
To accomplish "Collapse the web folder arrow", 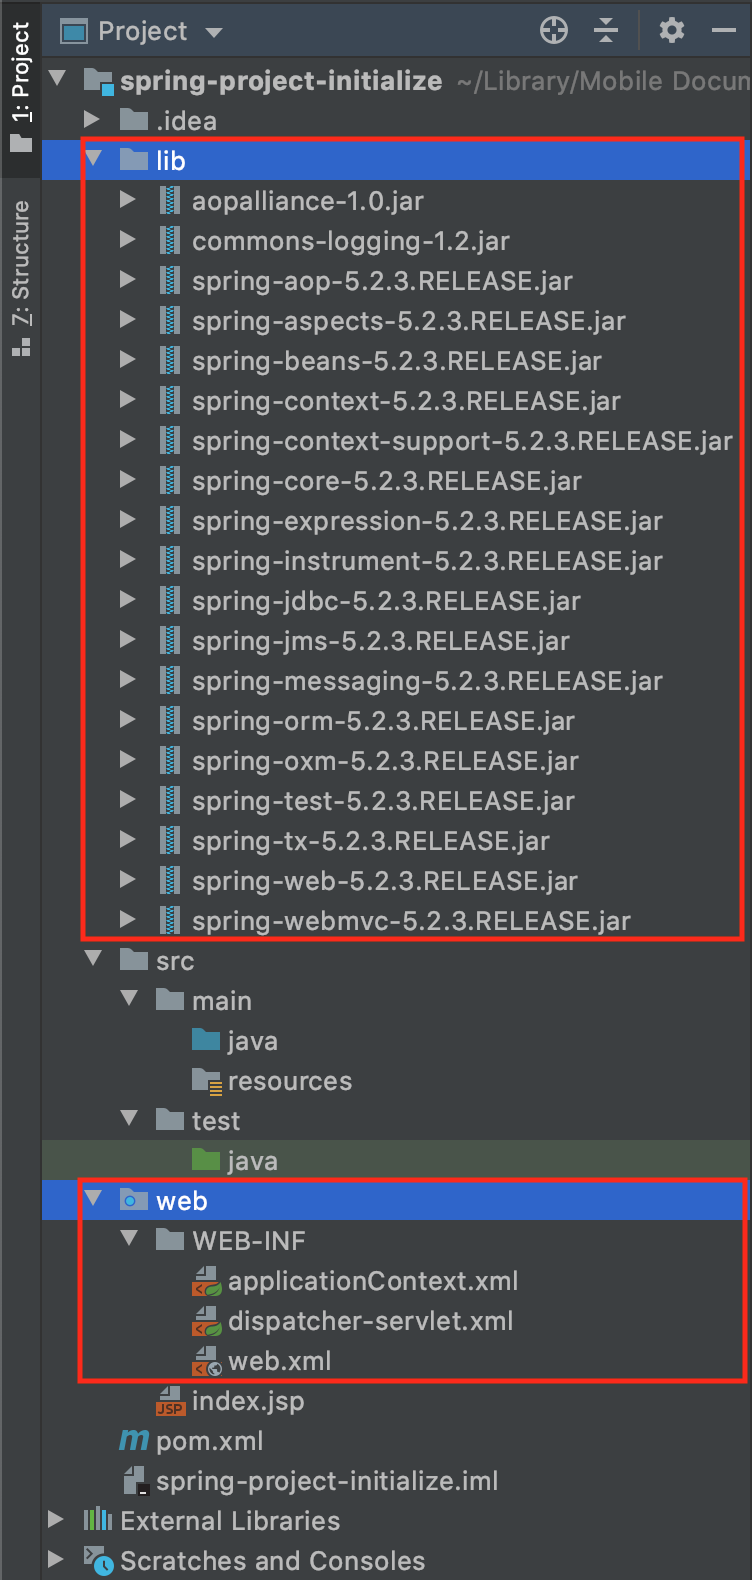I will click(x=94, y=1198).
